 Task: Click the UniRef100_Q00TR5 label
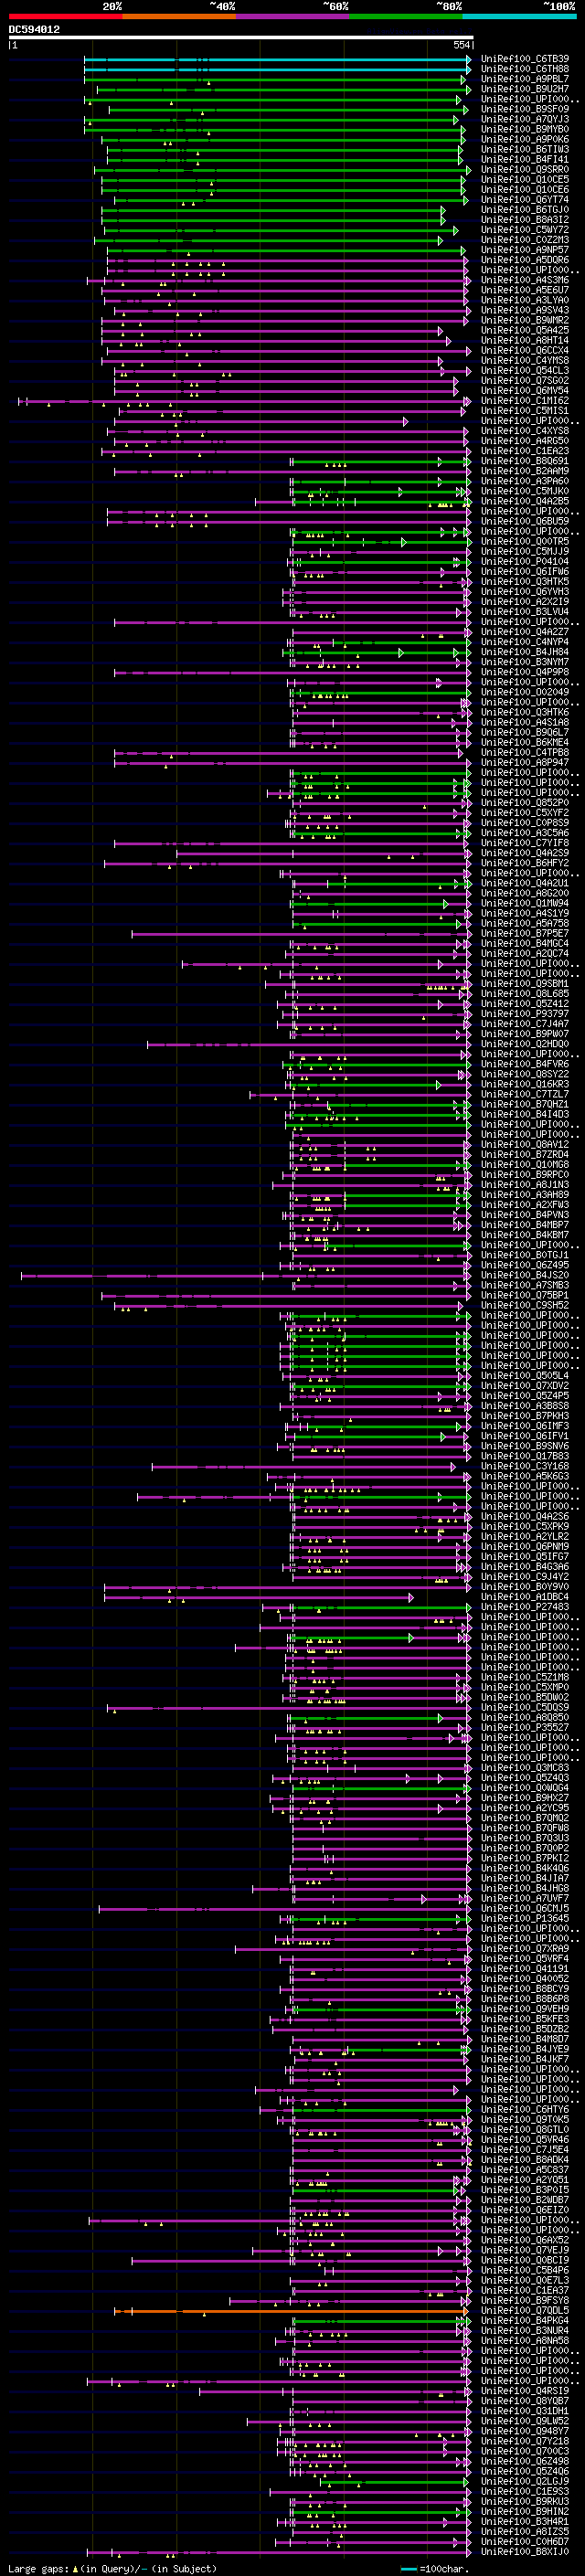(525, 541)
